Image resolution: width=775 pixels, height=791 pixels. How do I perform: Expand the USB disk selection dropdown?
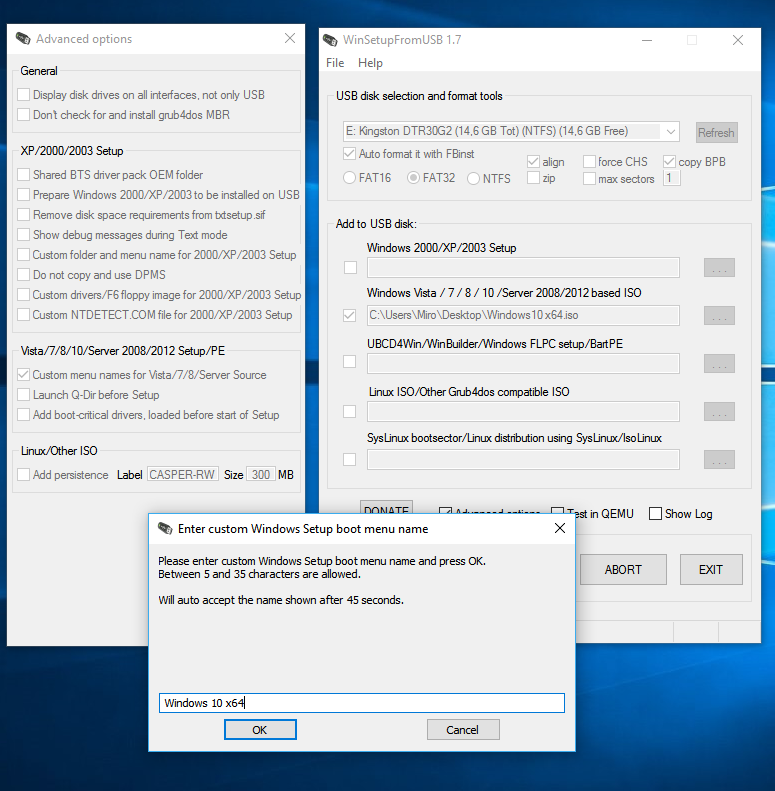click(671, 132)
